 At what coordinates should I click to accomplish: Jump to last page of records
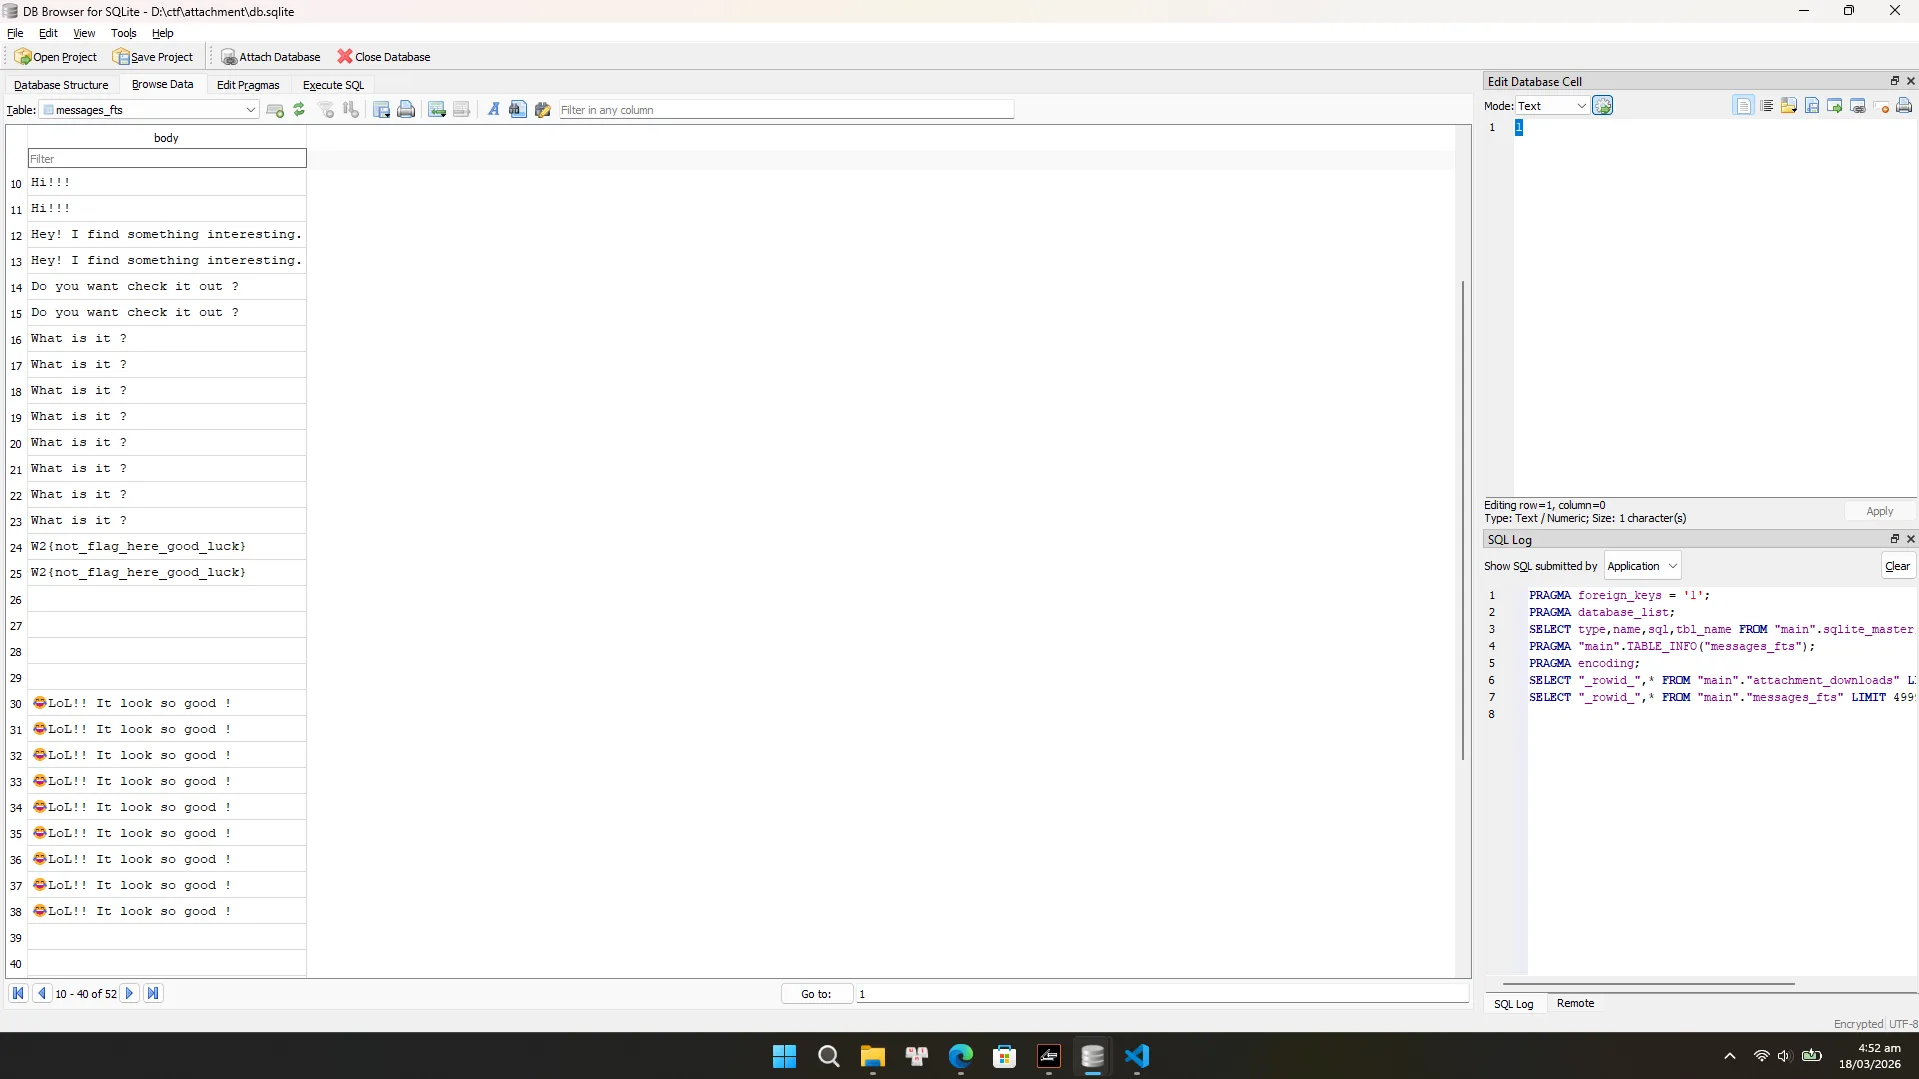point(153,994)
